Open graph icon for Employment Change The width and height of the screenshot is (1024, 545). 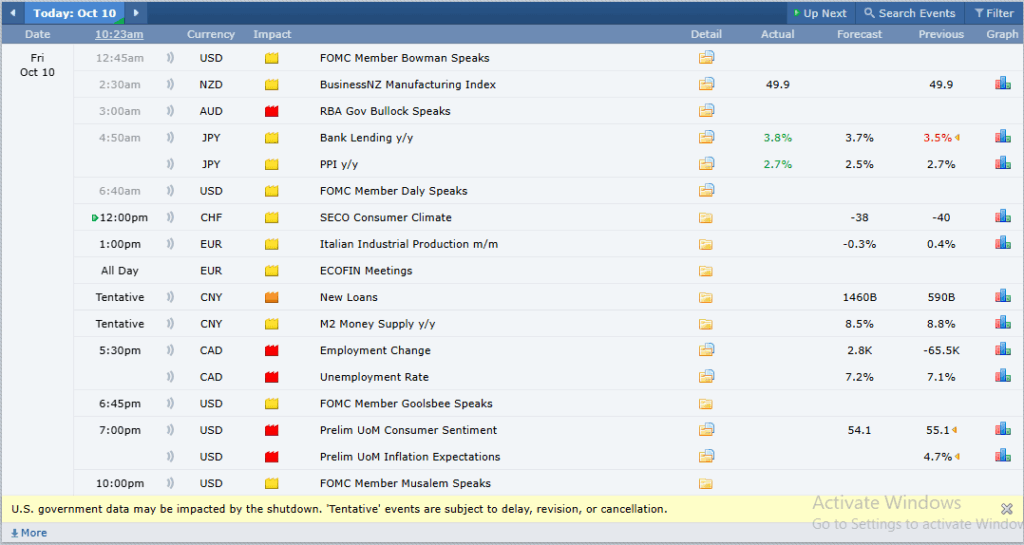[1002, 350]
